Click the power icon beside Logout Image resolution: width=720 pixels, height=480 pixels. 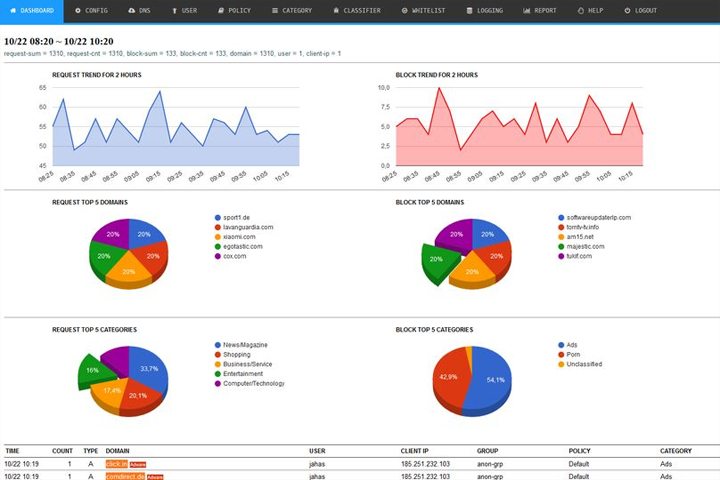pyautogui.click(x=627, y=11)
